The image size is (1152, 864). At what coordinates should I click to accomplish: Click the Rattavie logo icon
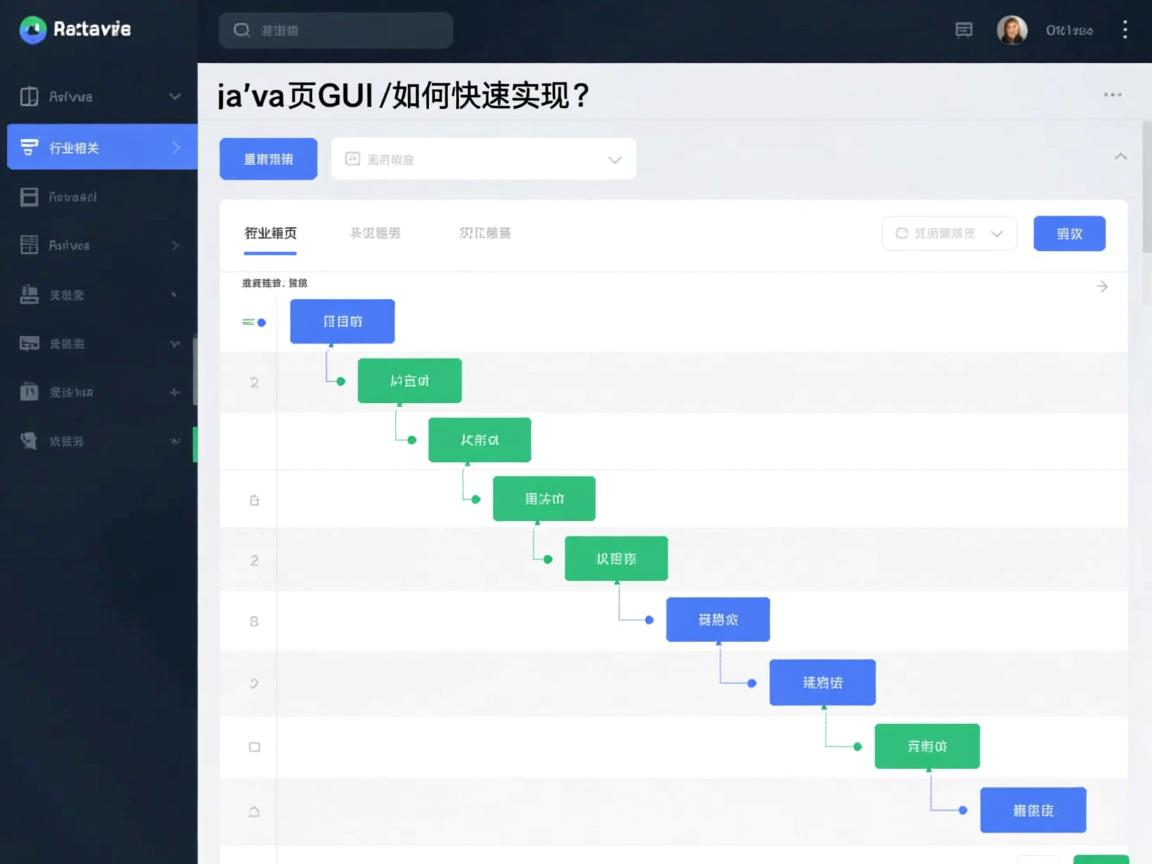pos(34,29)
